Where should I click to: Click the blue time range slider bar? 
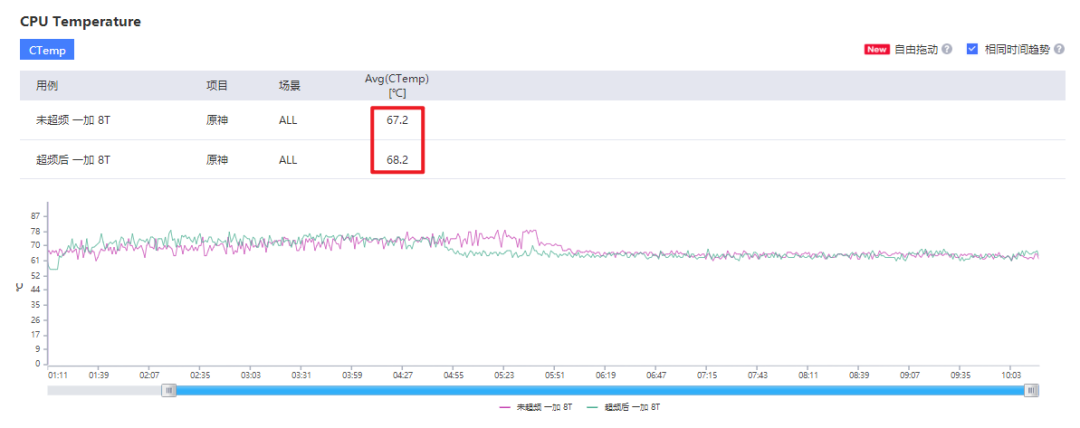tap(600, 391)
